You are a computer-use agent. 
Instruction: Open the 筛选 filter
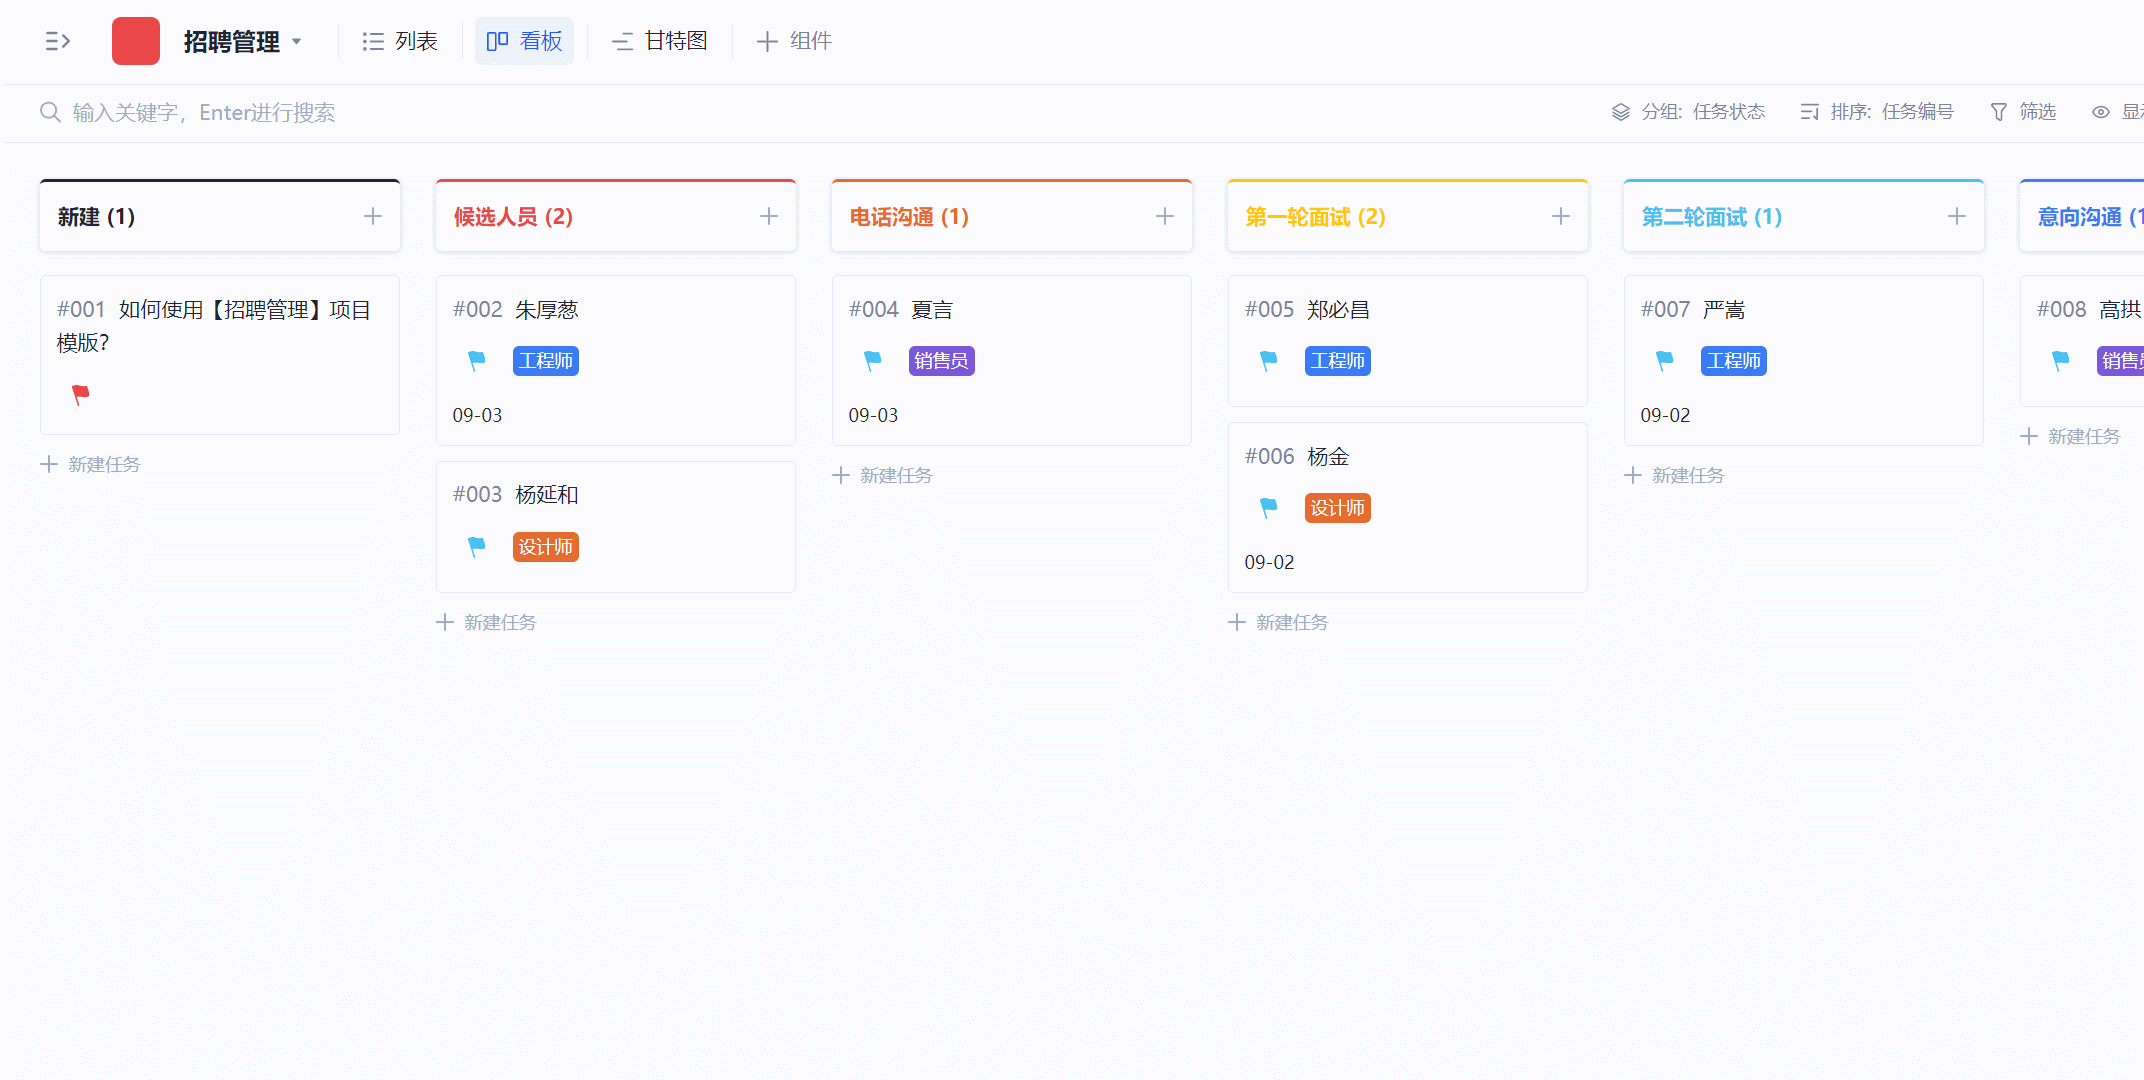2023,112
